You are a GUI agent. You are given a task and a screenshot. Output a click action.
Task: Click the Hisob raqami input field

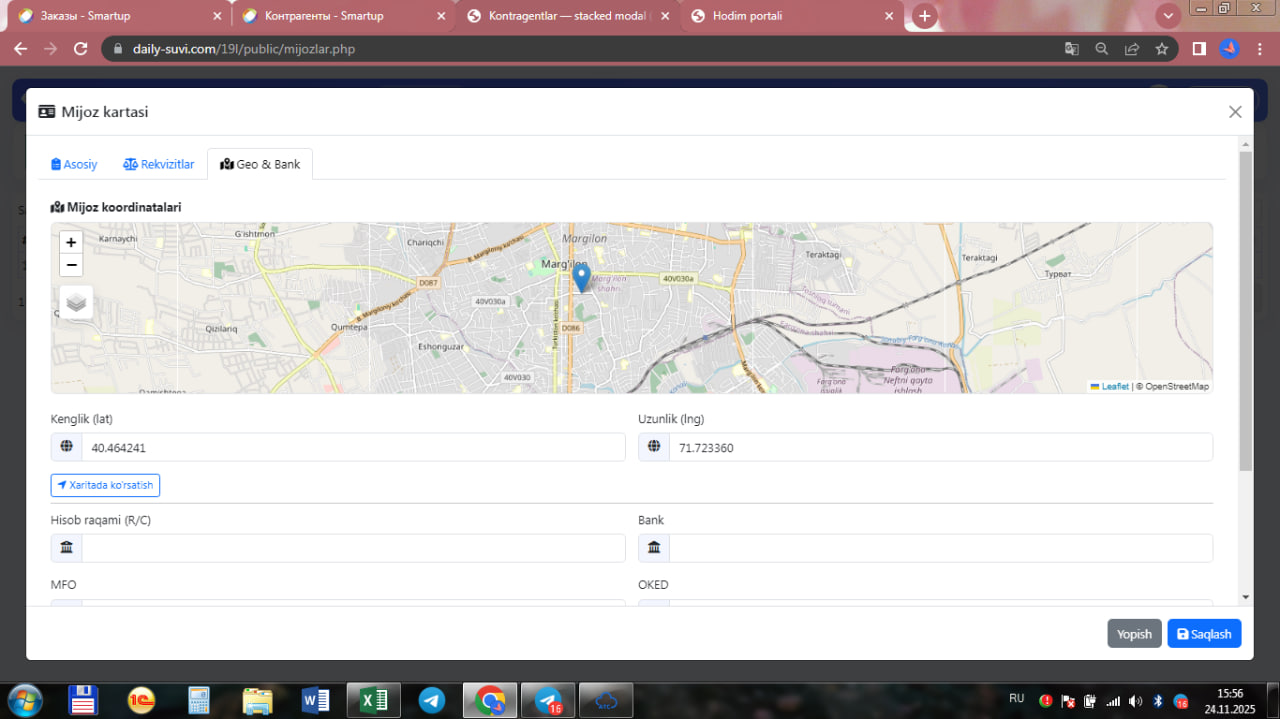352,548
